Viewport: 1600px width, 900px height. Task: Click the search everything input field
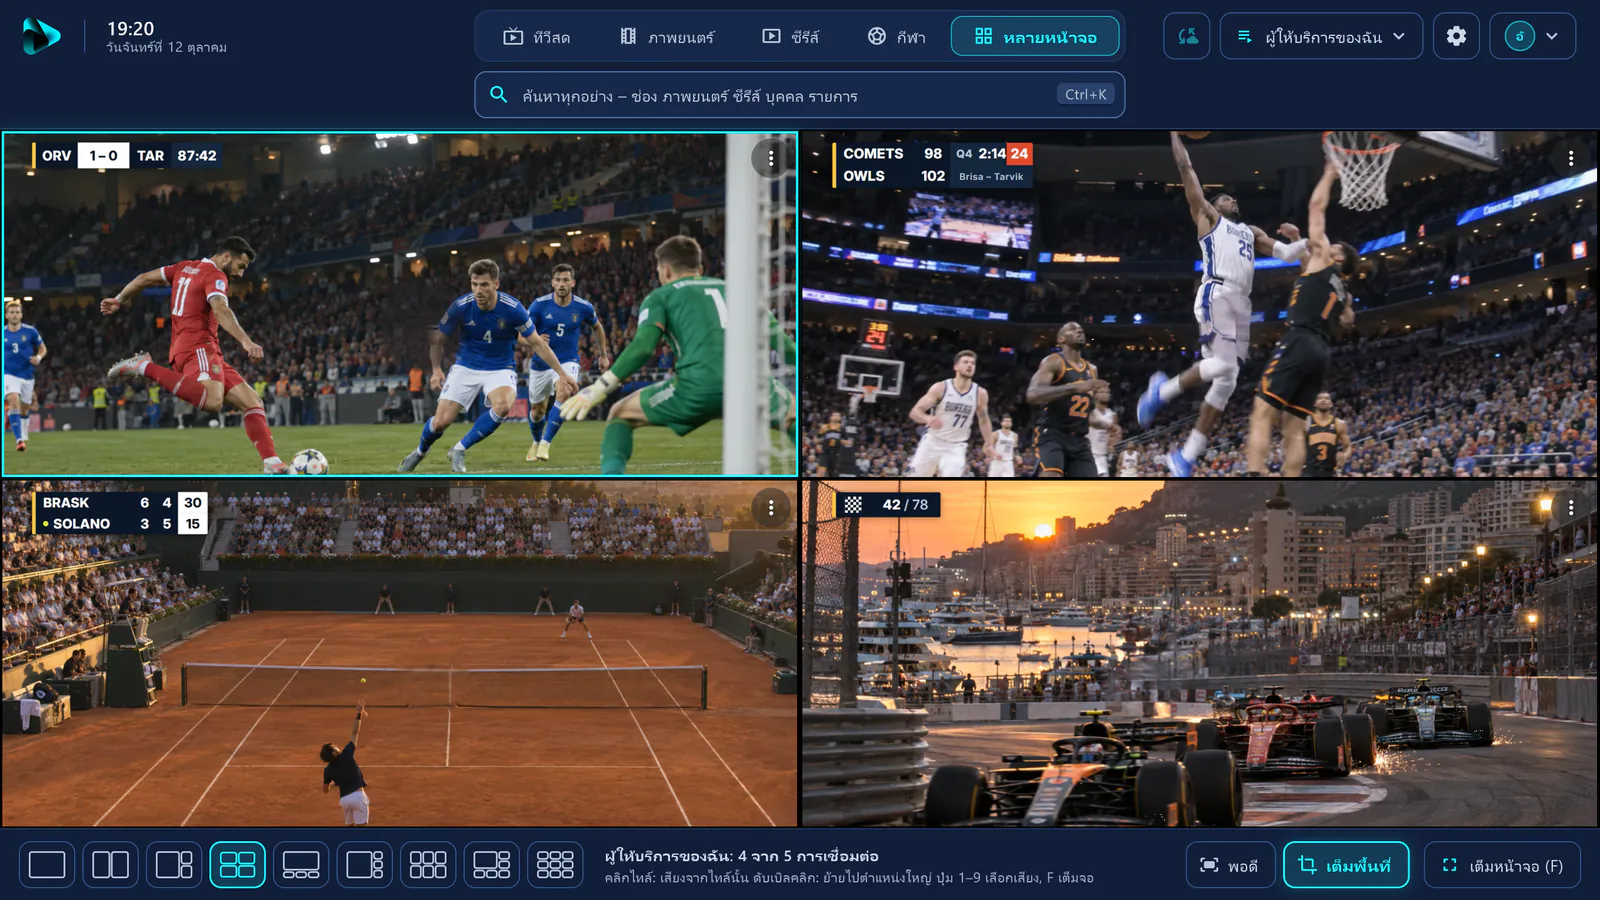click(799, 95)
